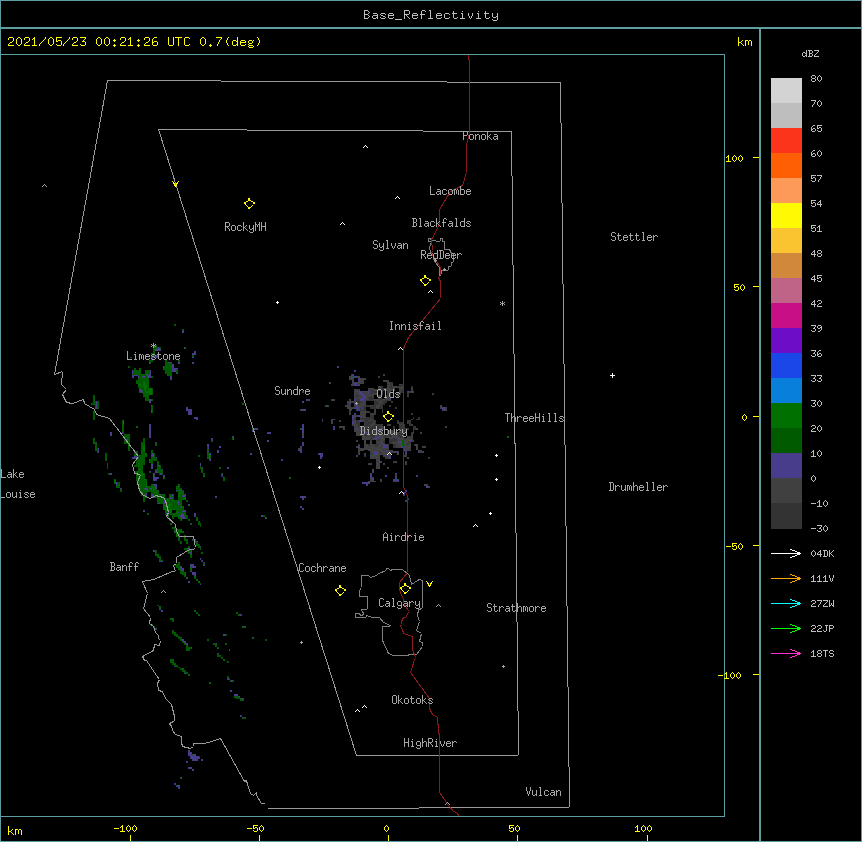862x842 pixels.
Task: Click the Lake Louise label
Action: [18, 484]
